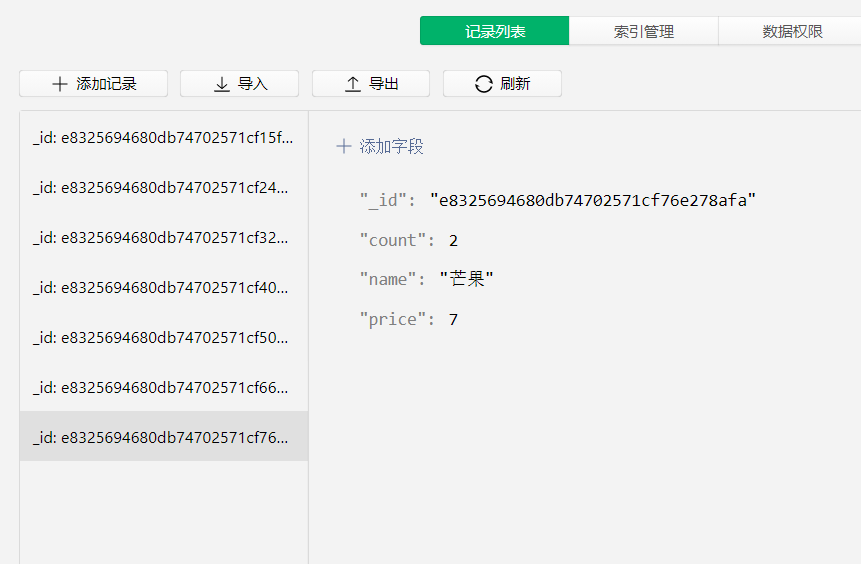
Task: Select the record ending in cf24...
Action: tap(164, 187)
